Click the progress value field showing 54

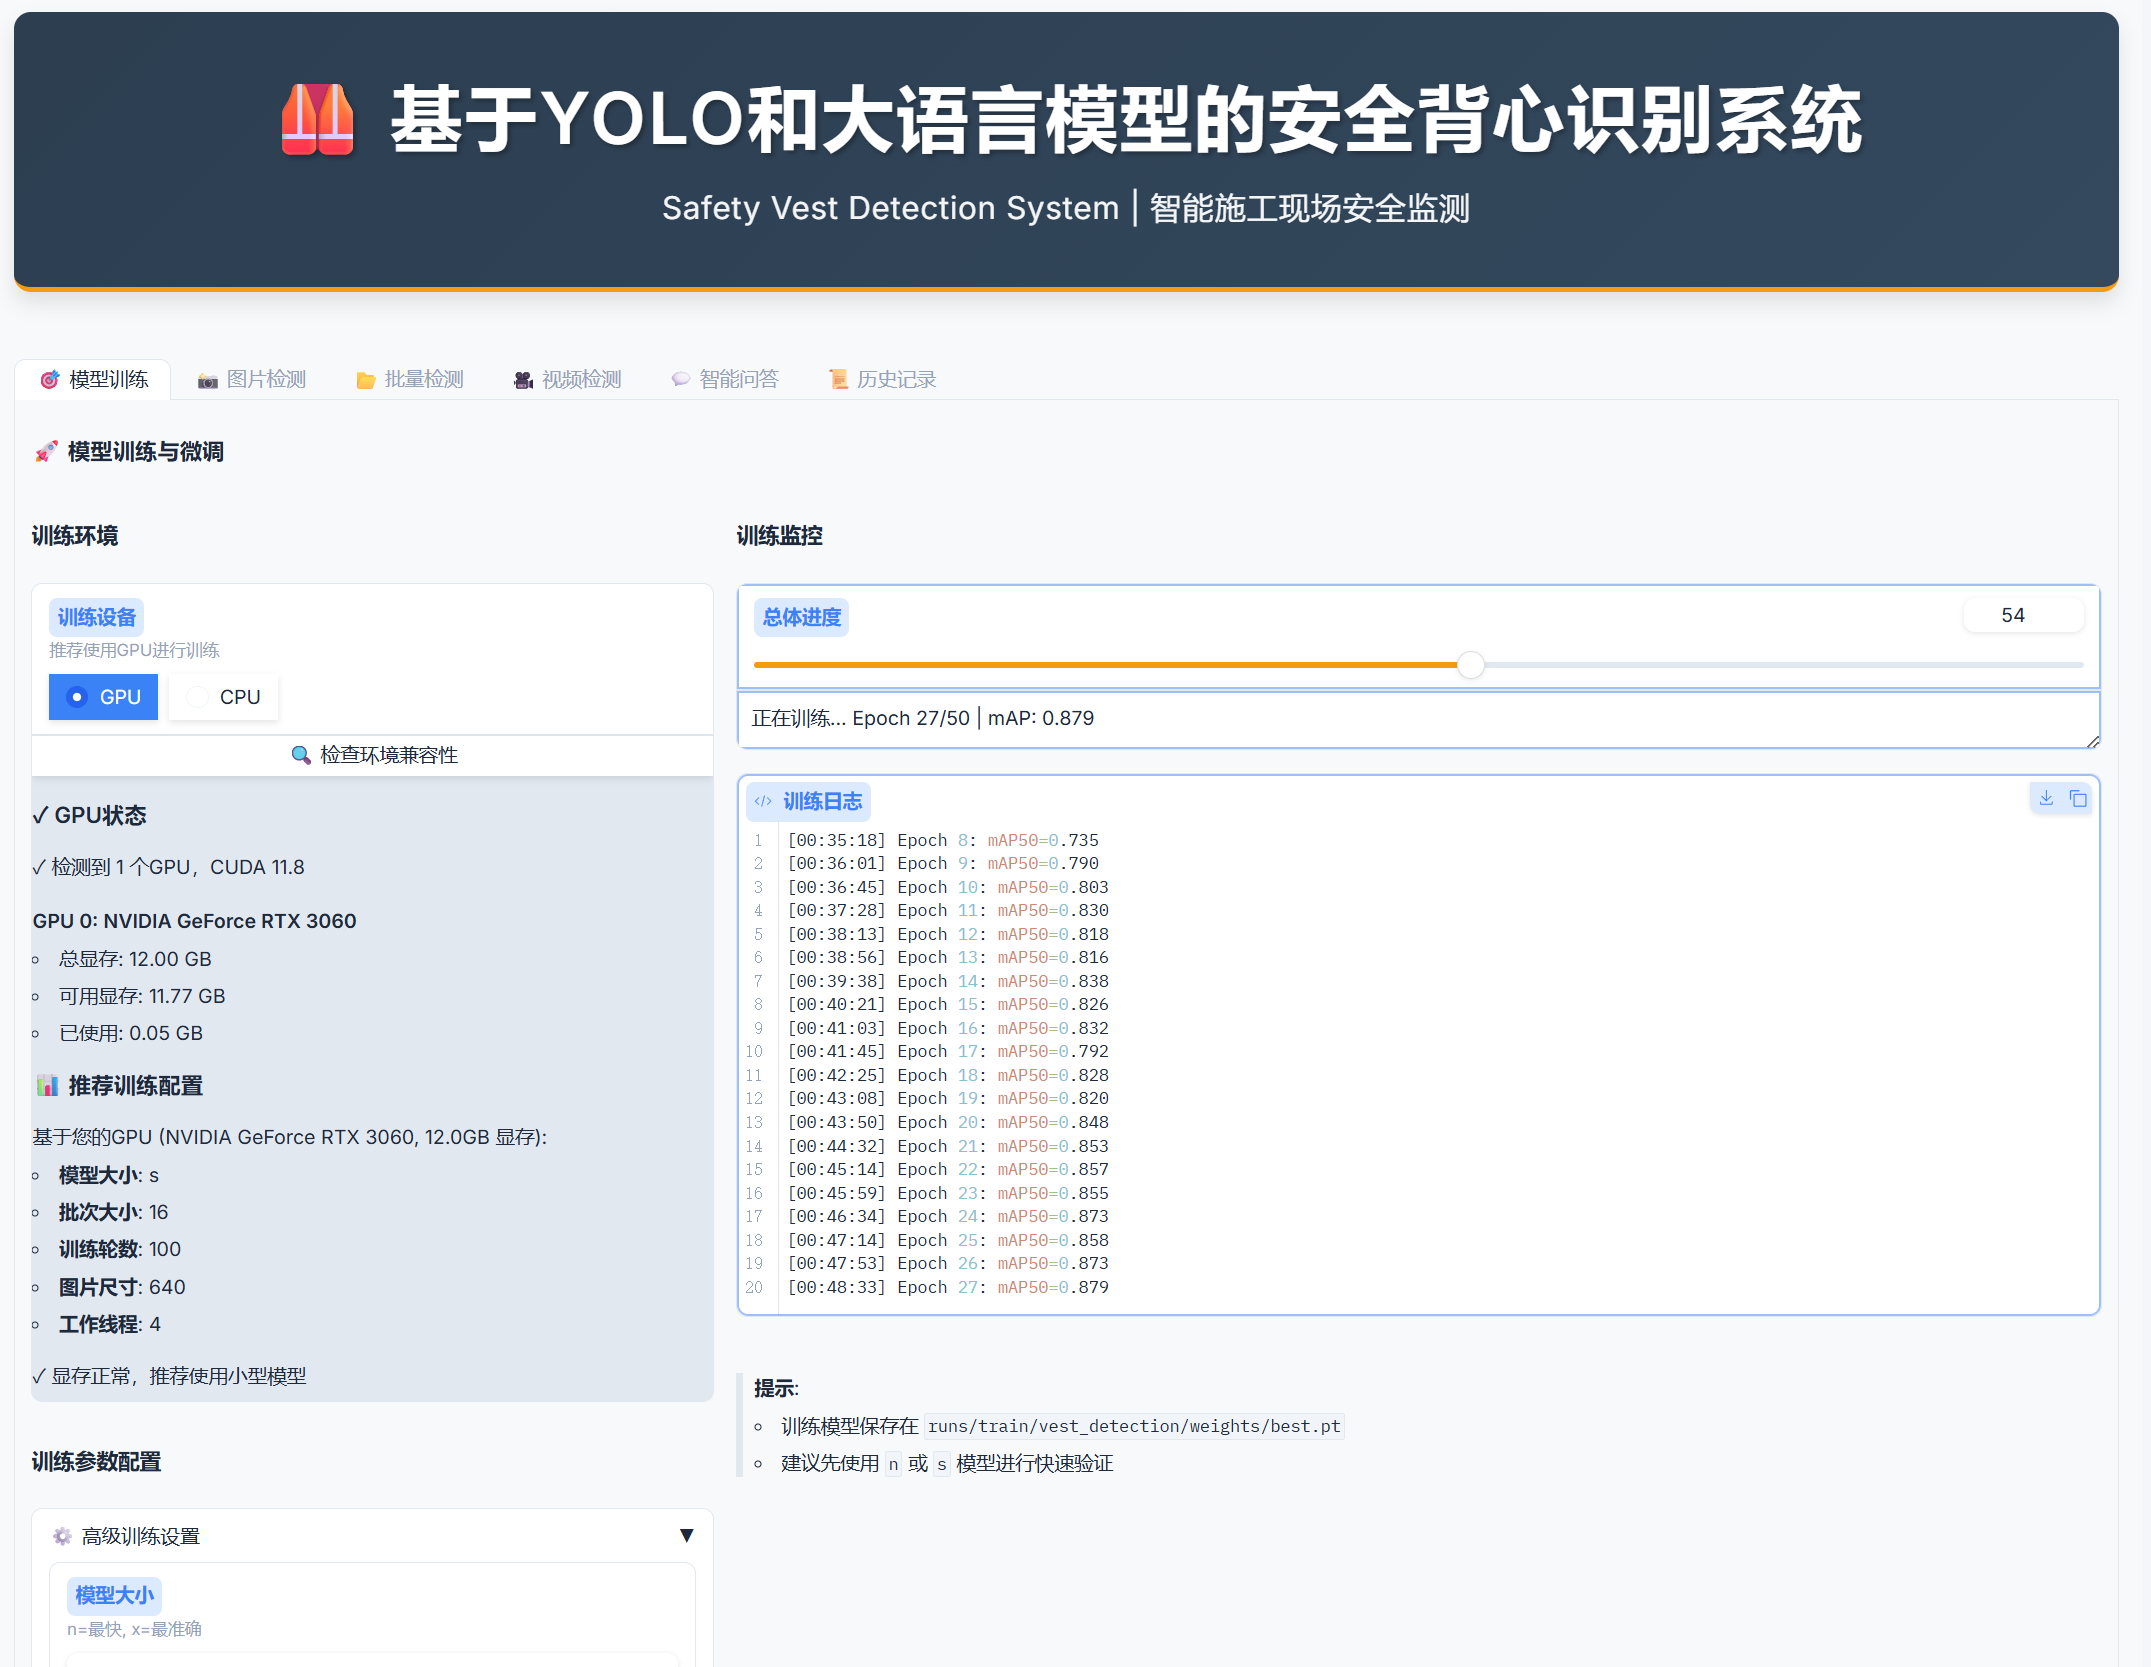pos(2023,614)
